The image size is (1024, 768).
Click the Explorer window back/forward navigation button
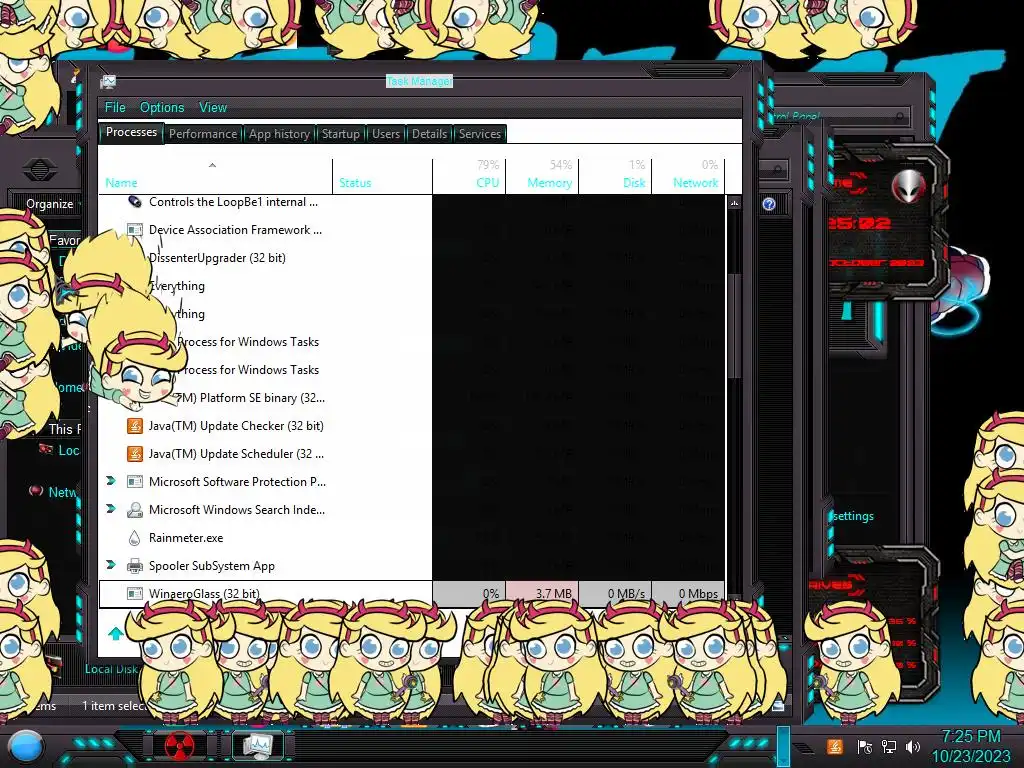coord(40,170)
